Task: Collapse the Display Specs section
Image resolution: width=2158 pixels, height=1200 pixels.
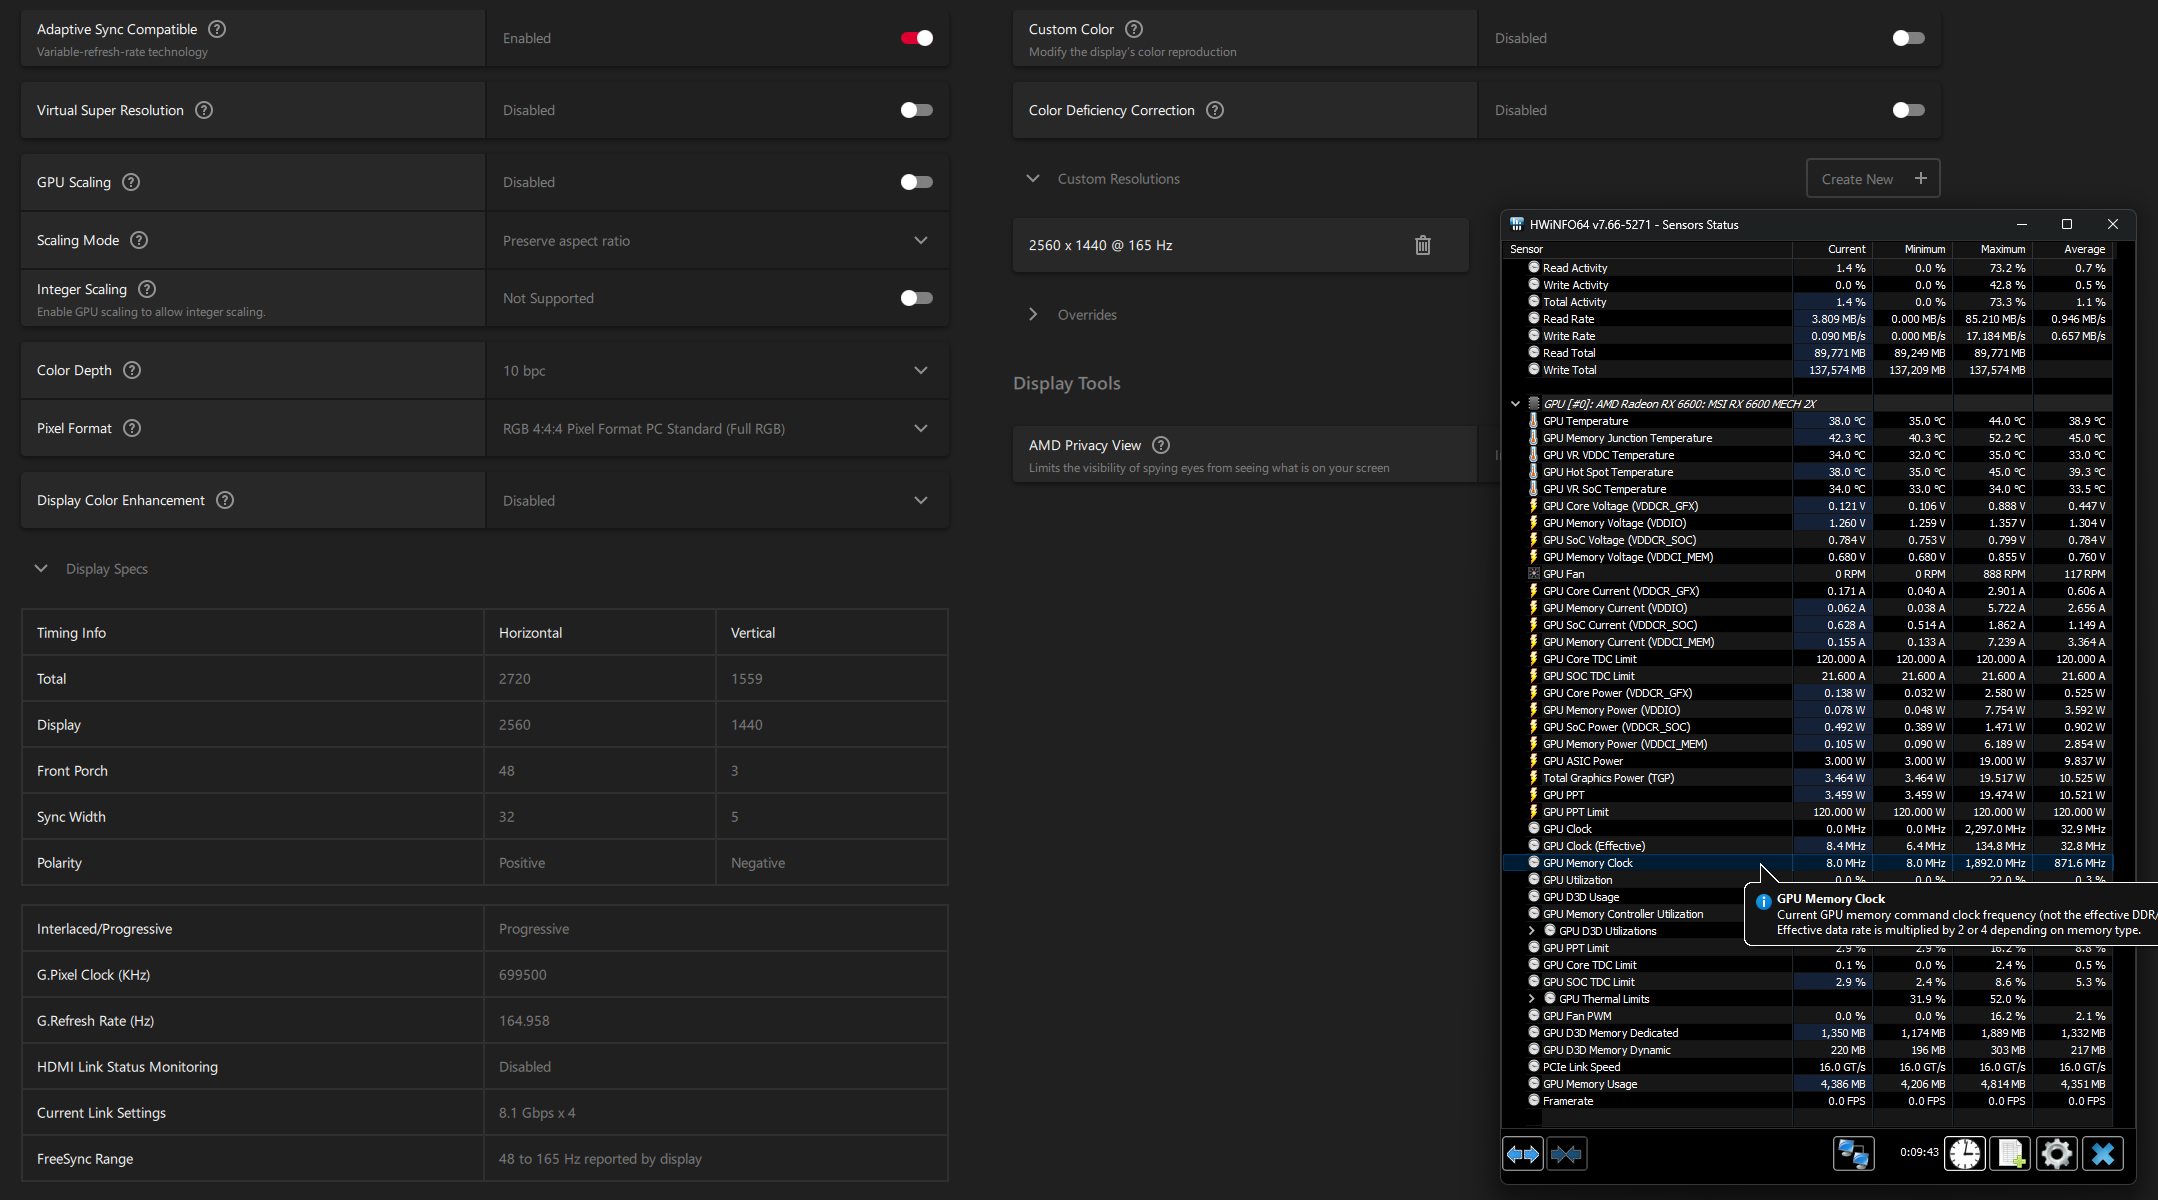Action: [x=41, y=569]
